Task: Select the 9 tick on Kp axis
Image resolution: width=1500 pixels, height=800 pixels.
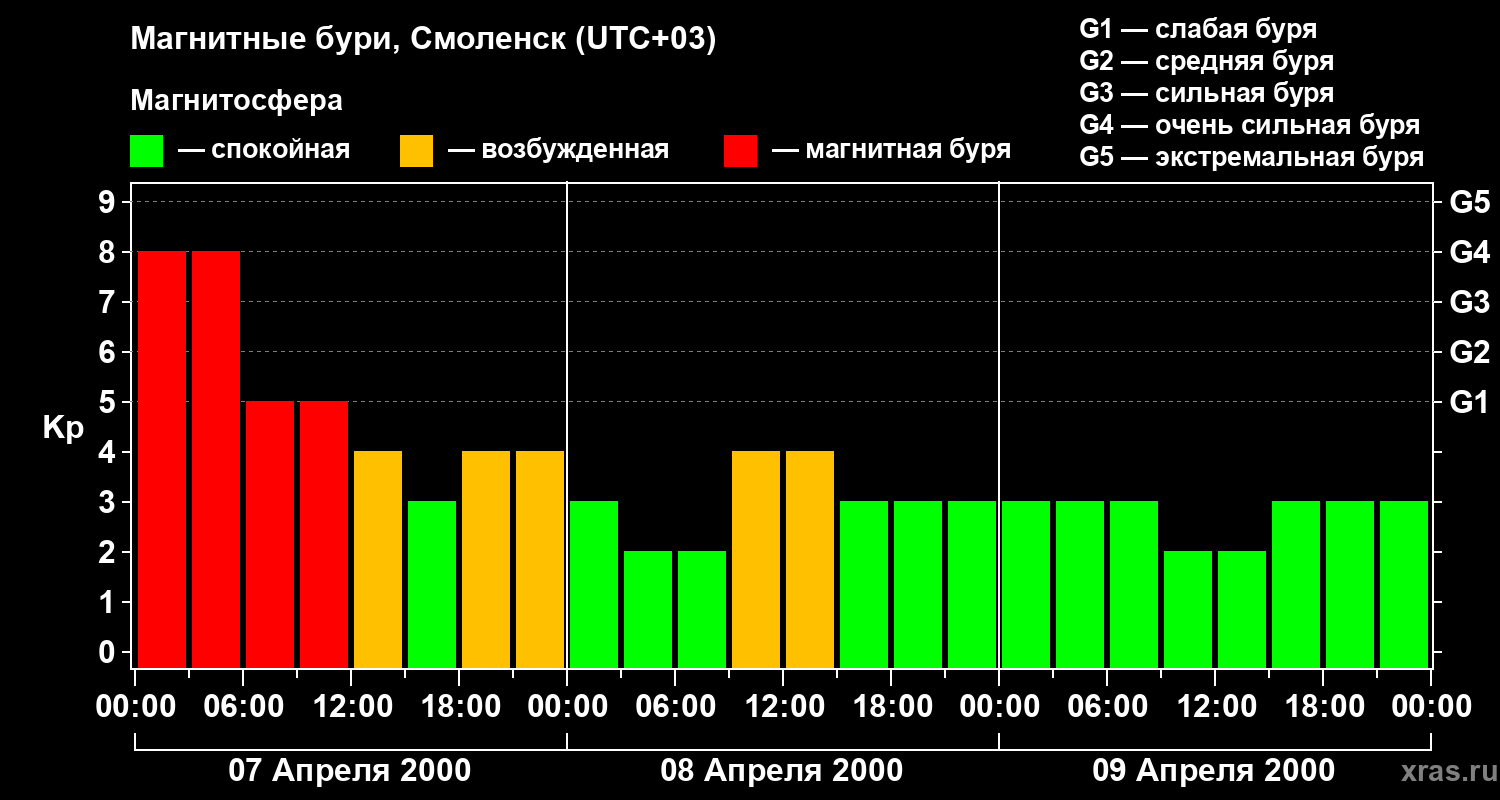Action: 108,203
